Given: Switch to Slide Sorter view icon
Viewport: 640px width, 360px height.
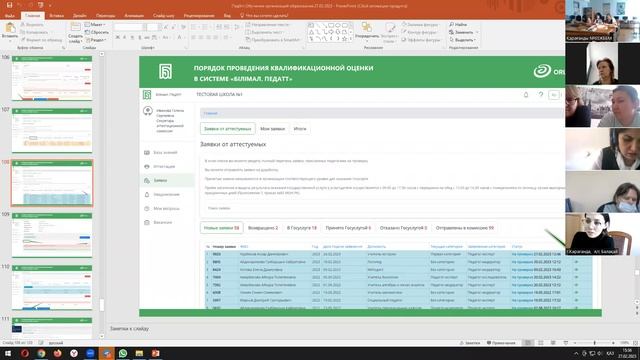Looking at the screenshot, I should coord(541,343).
